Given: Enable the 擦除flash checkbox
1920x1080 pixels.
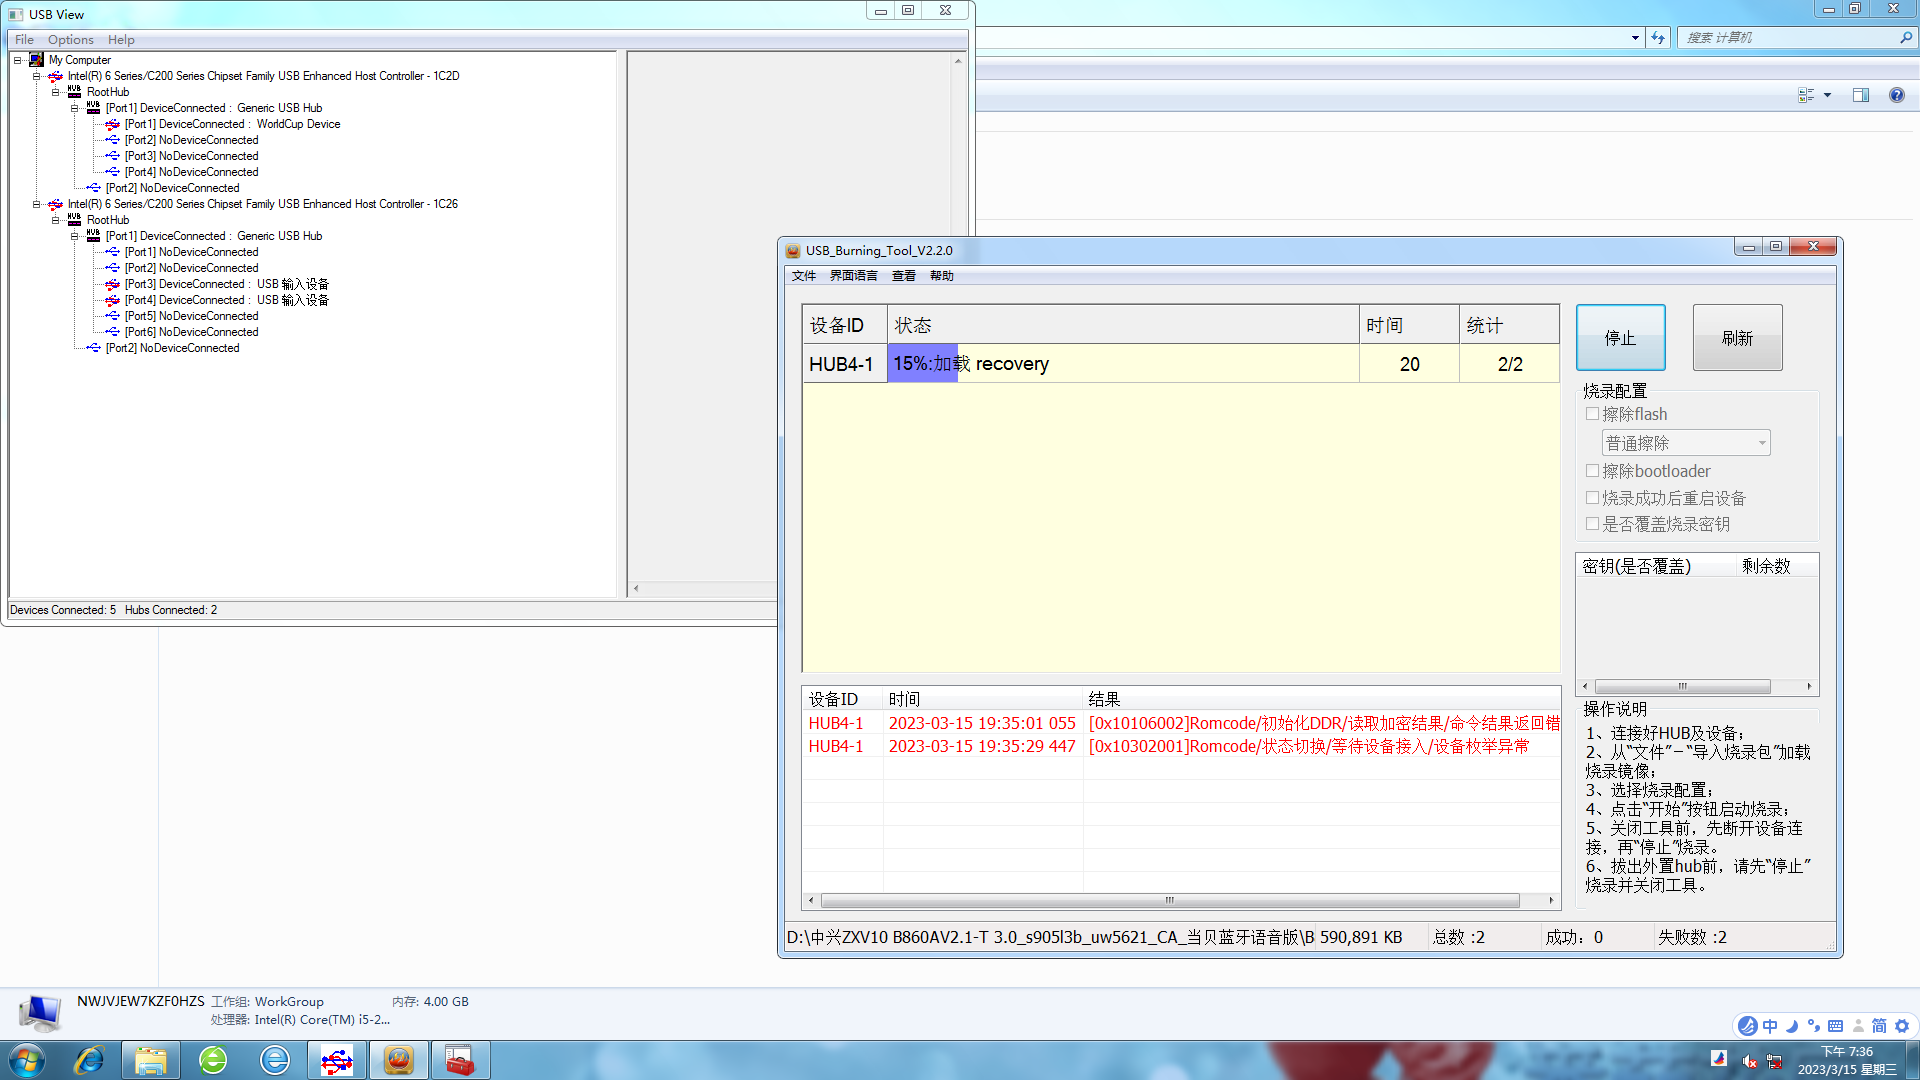Looking at the screenshot, I should pos(1592,414).
